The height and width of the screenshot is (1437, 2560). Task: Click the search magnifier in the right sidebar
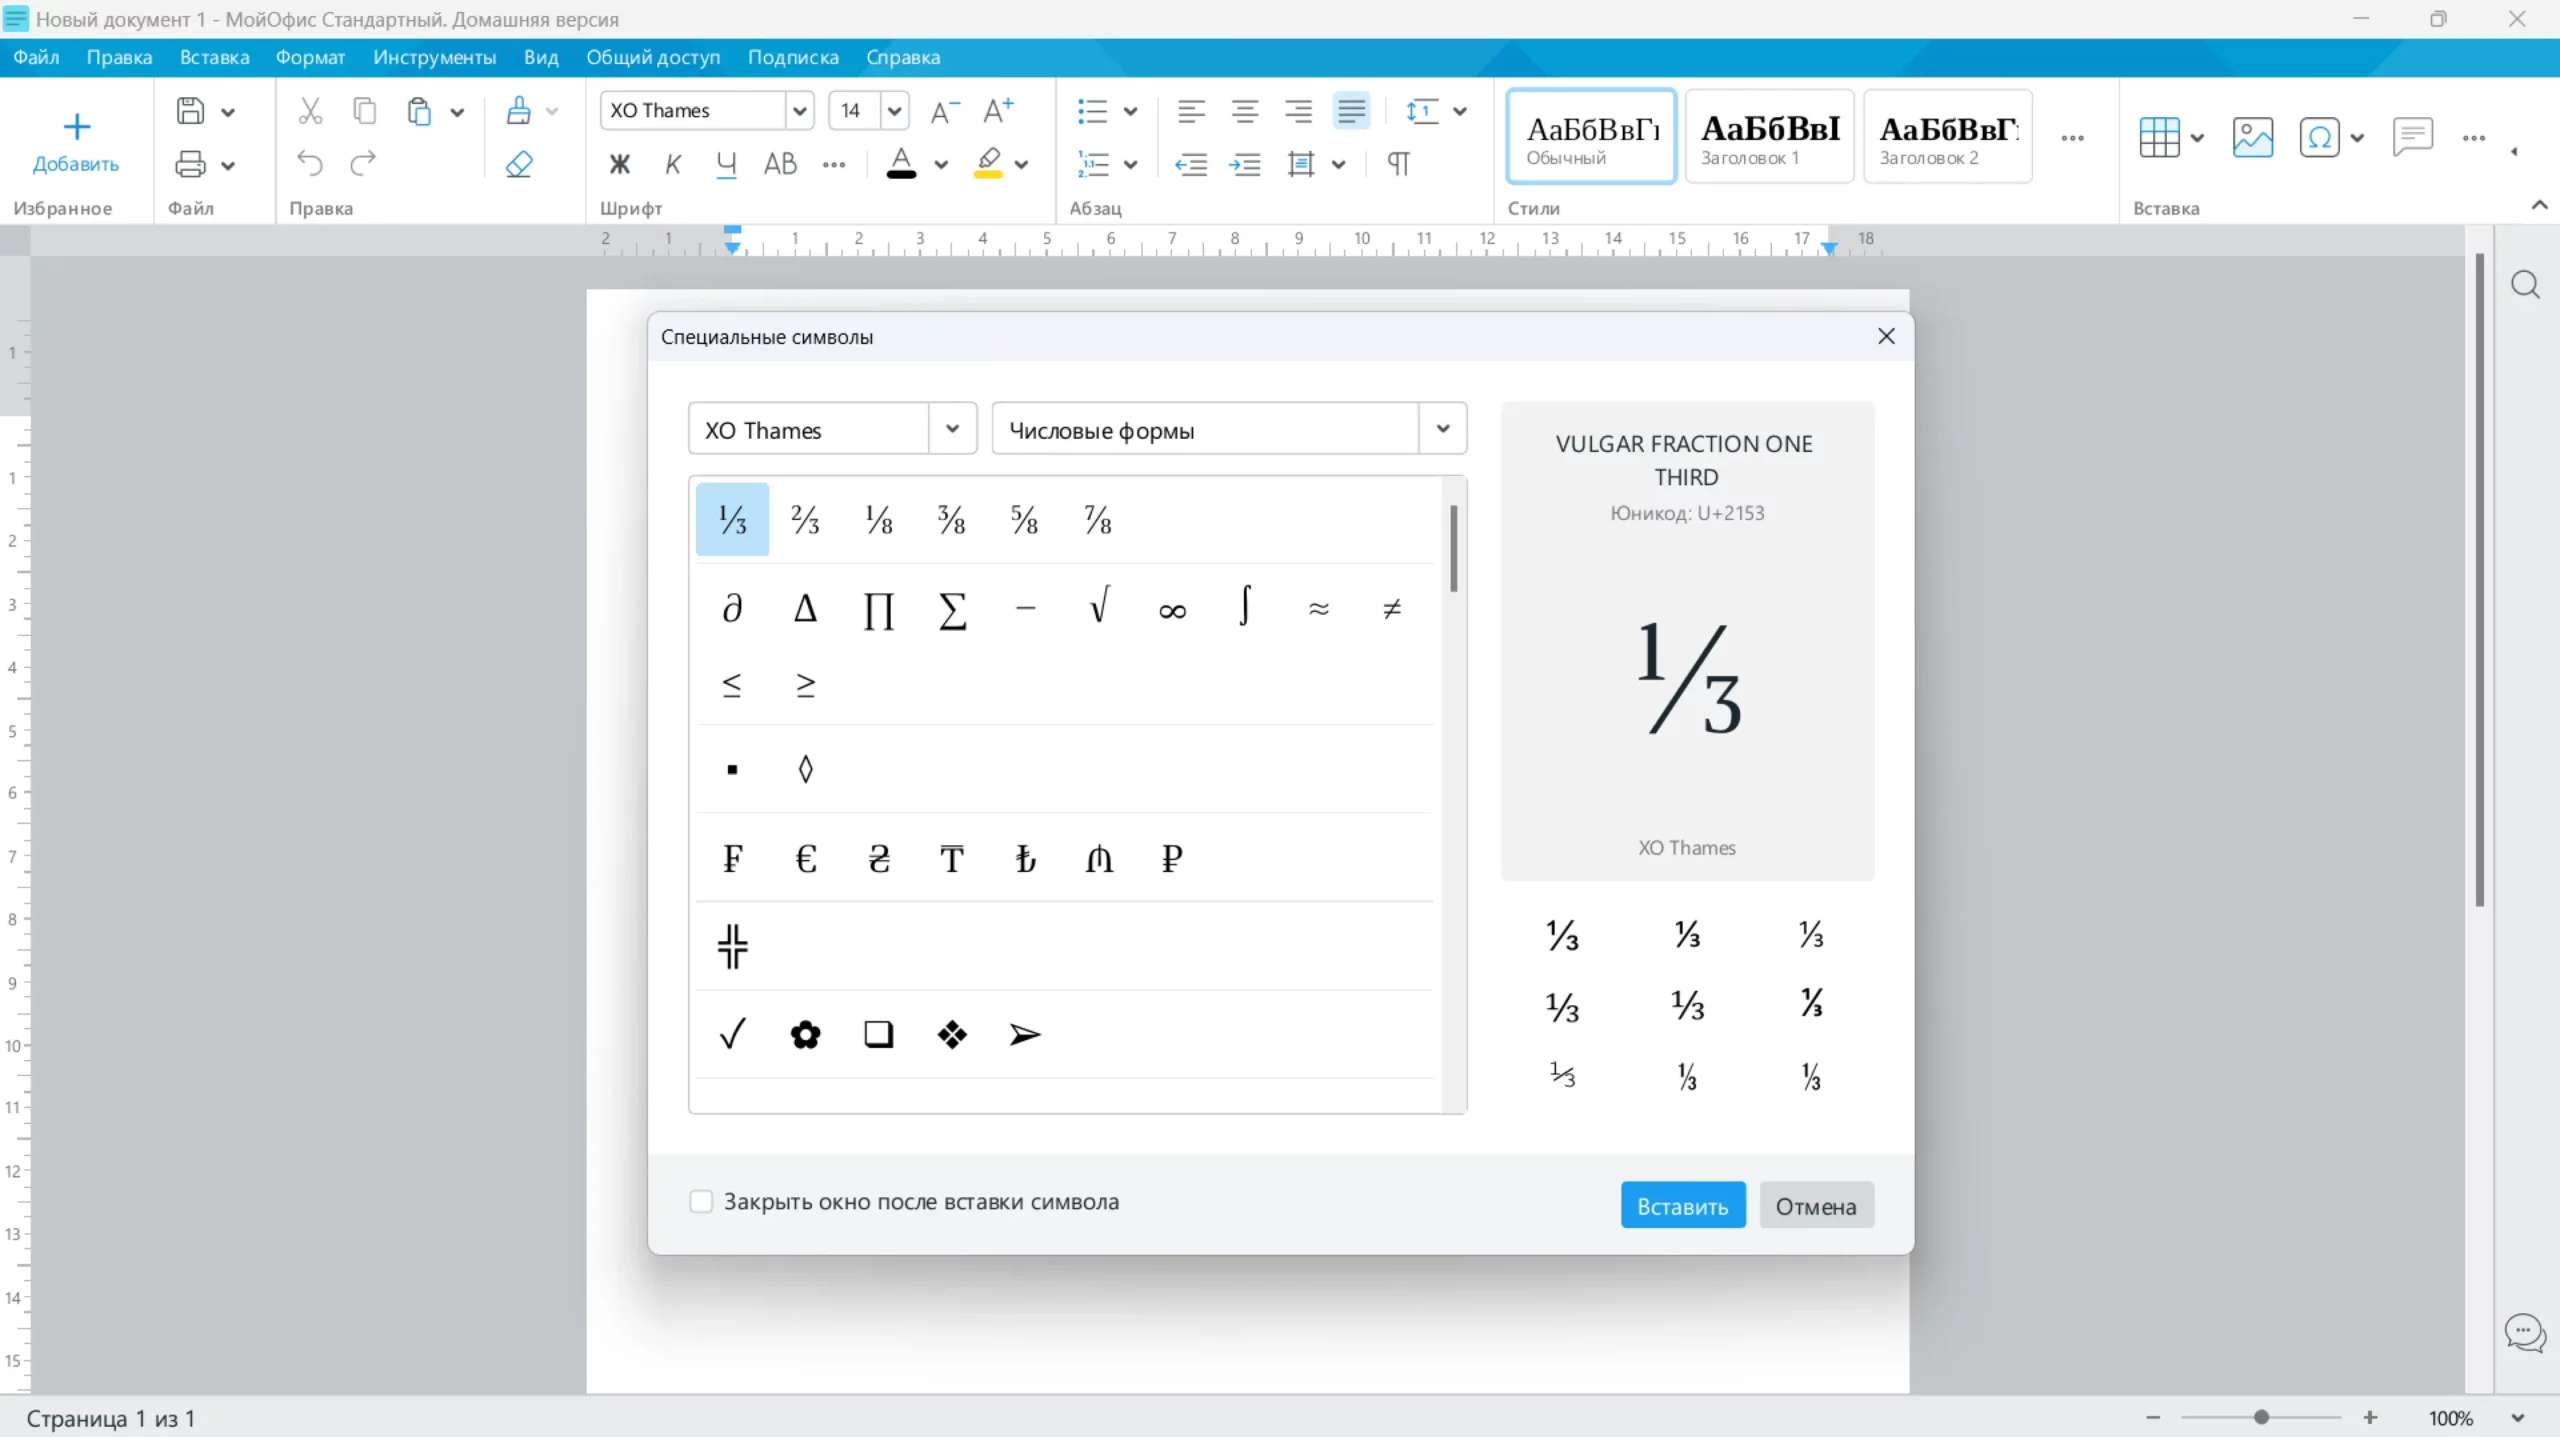point(2525,285)
